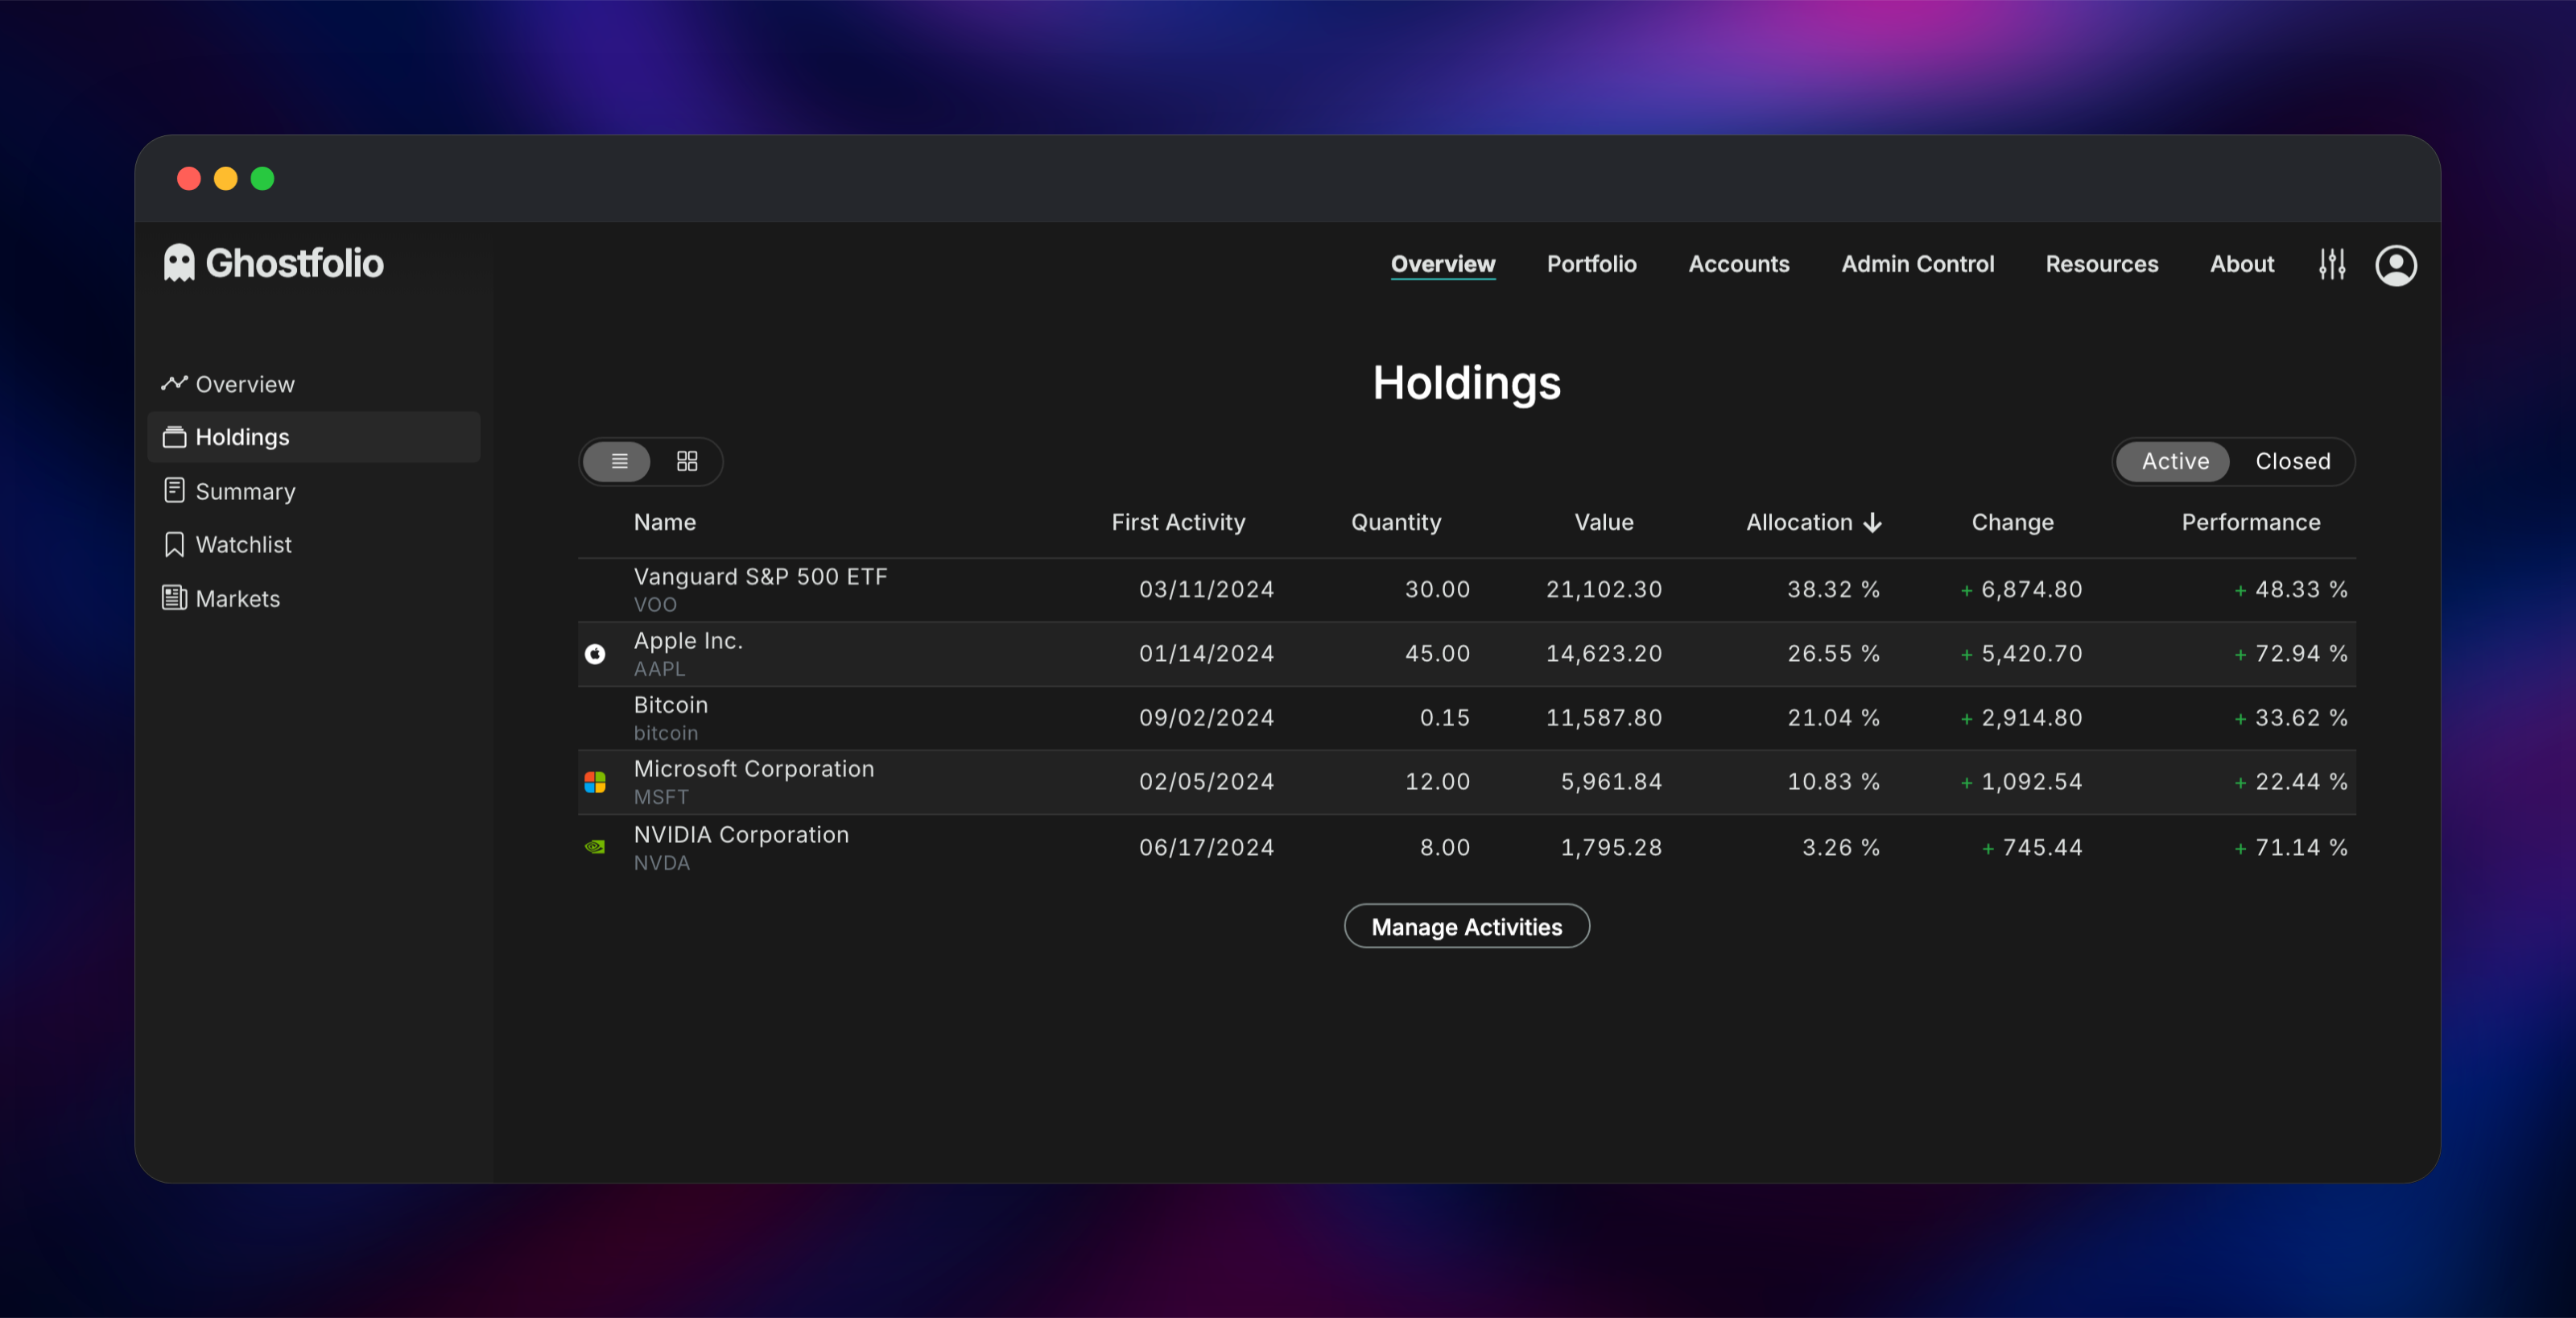Viewport: 2576px width, 1318px height.
Task: Click the AAPL ticker symbol
Action: click(x=659, y=669)
